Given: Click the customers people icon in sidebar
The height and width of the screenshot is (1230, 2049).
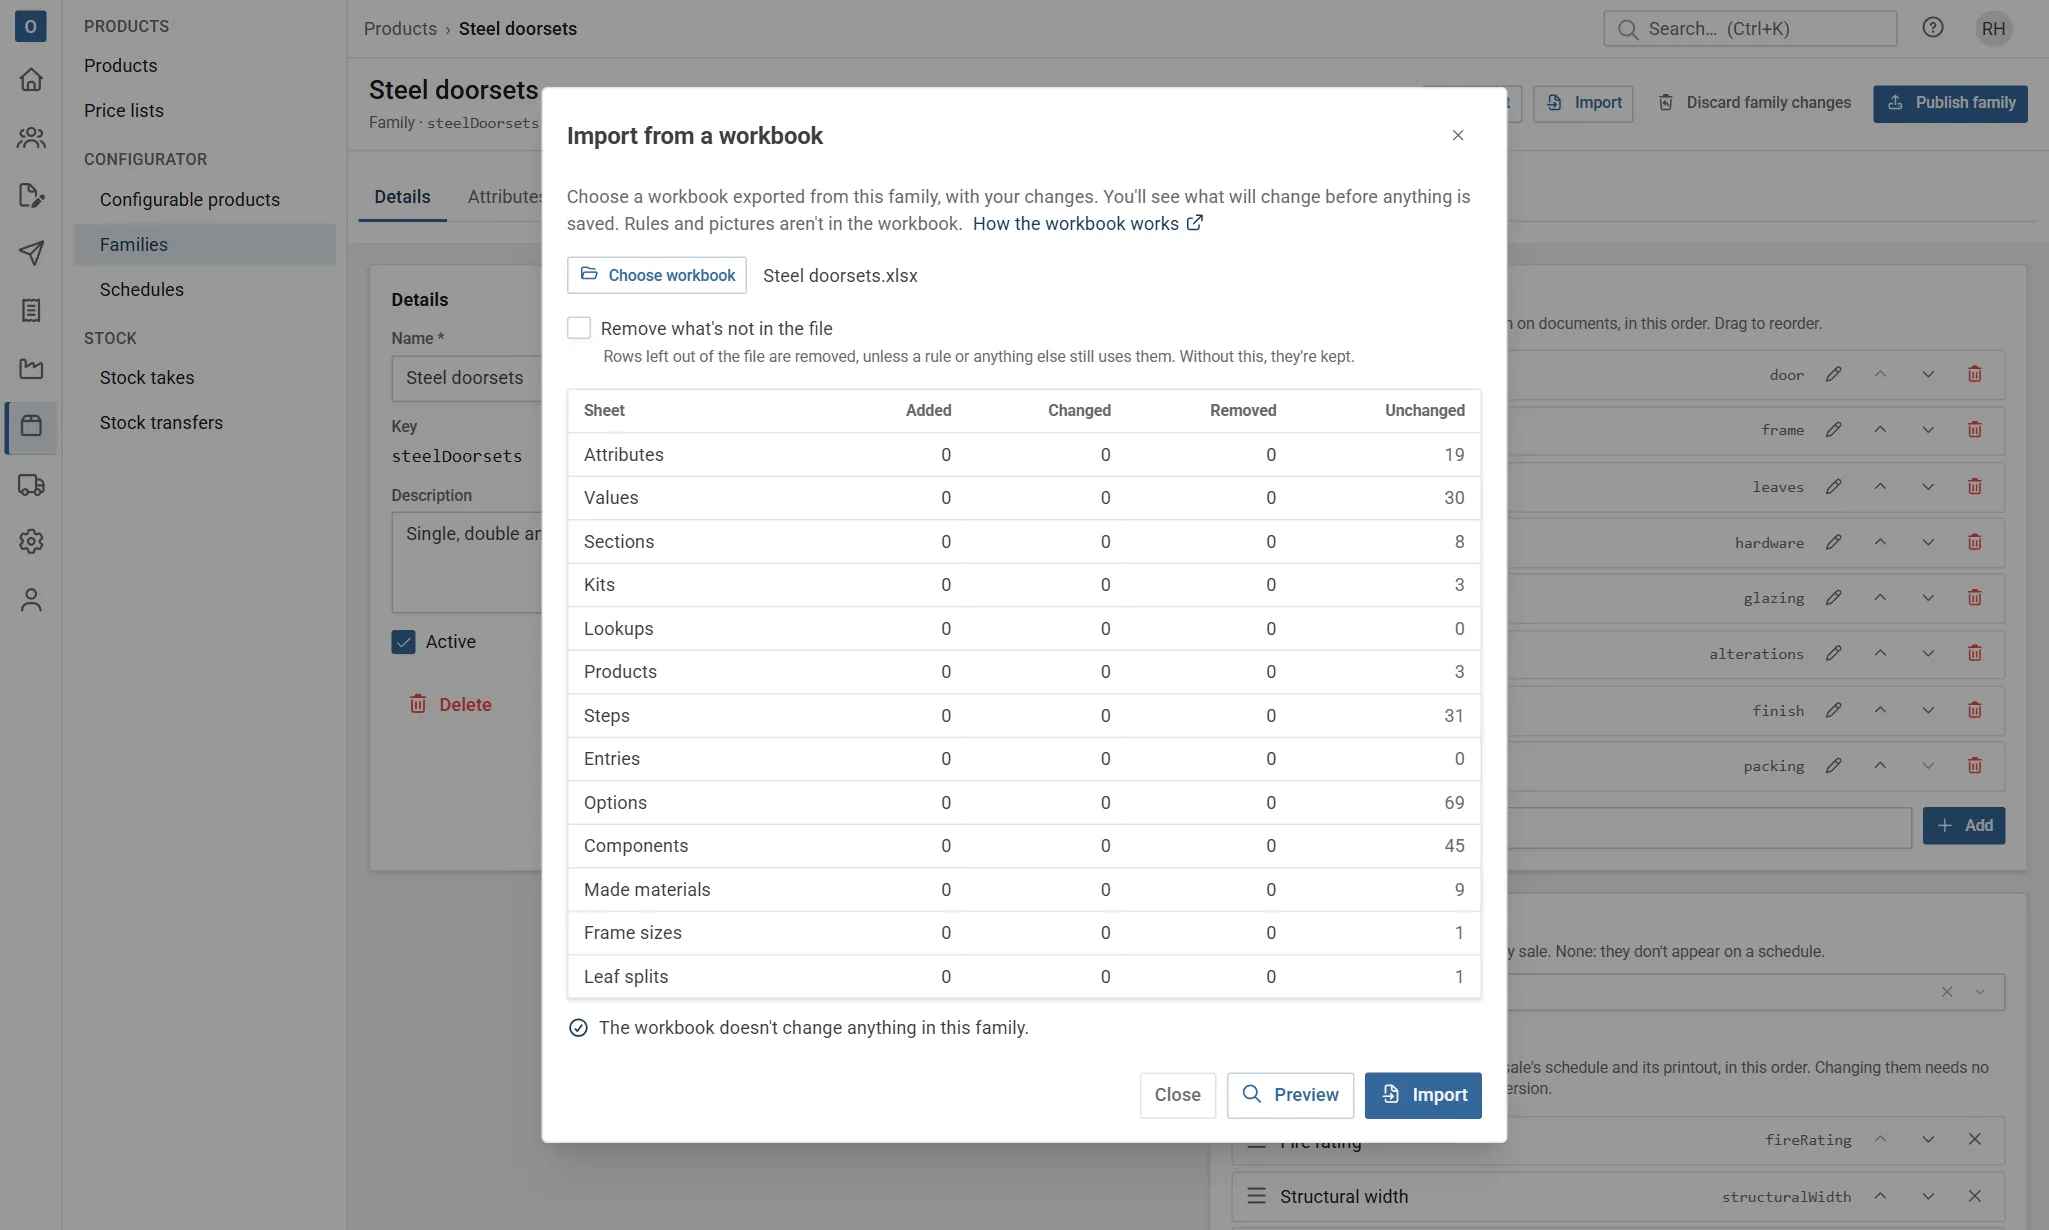Looking at the screenshot, I should pos(31,137).
